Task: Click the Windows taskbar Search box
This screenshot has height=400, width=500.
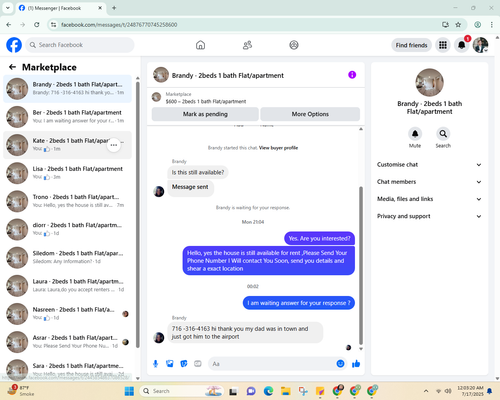Action: pos(182,391)
